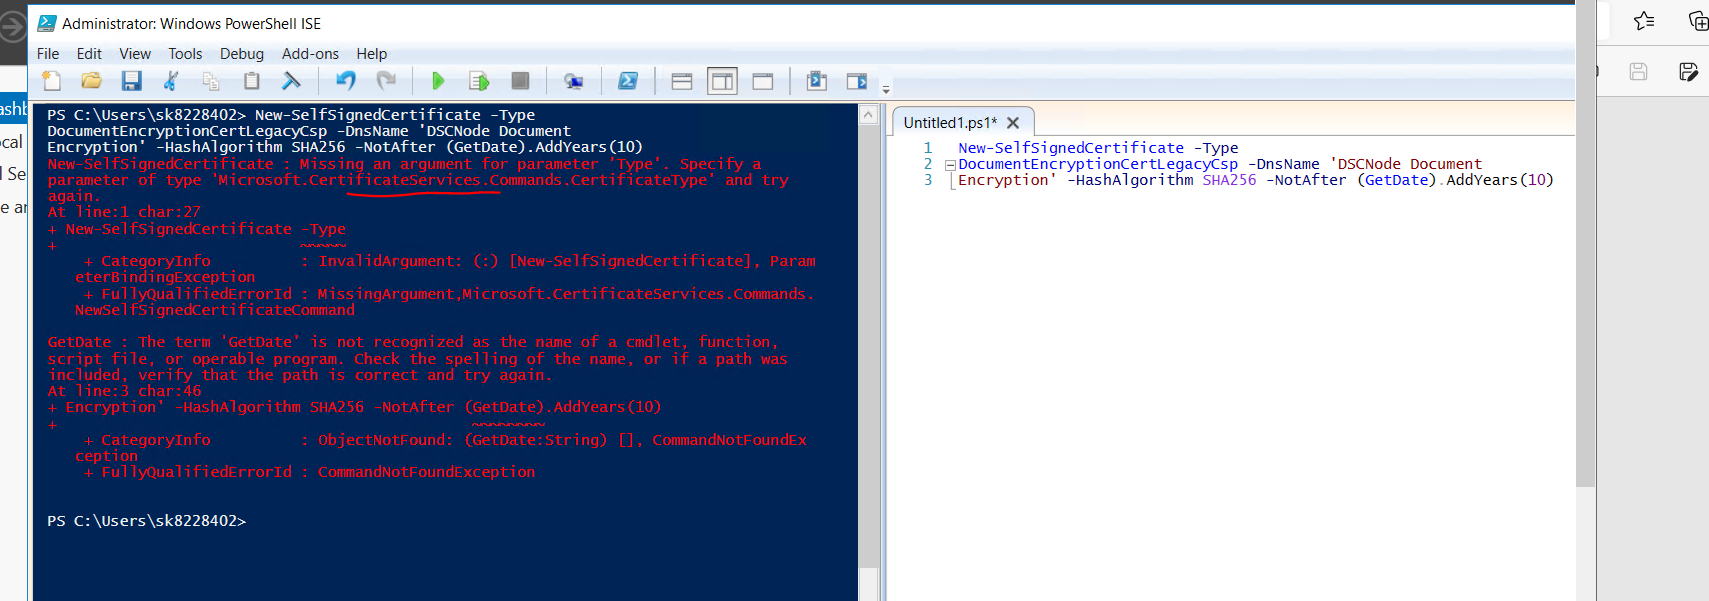Show the Command window icon

pyautogui.click(x=817, y=81)
